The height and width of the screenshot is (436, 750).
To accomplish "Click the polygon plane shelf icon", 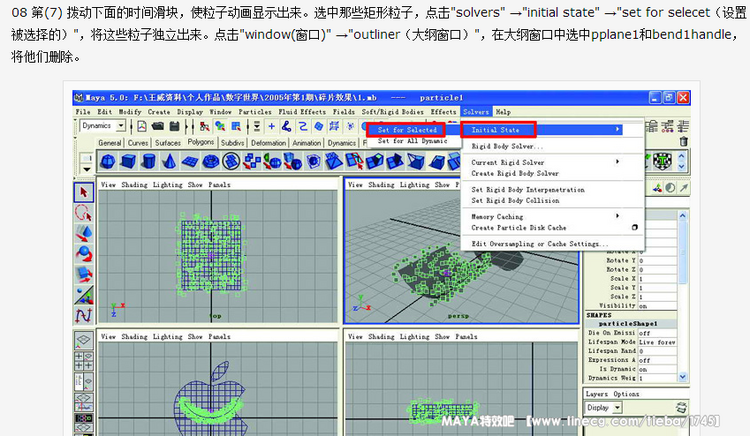I will [x=190, y=162].
